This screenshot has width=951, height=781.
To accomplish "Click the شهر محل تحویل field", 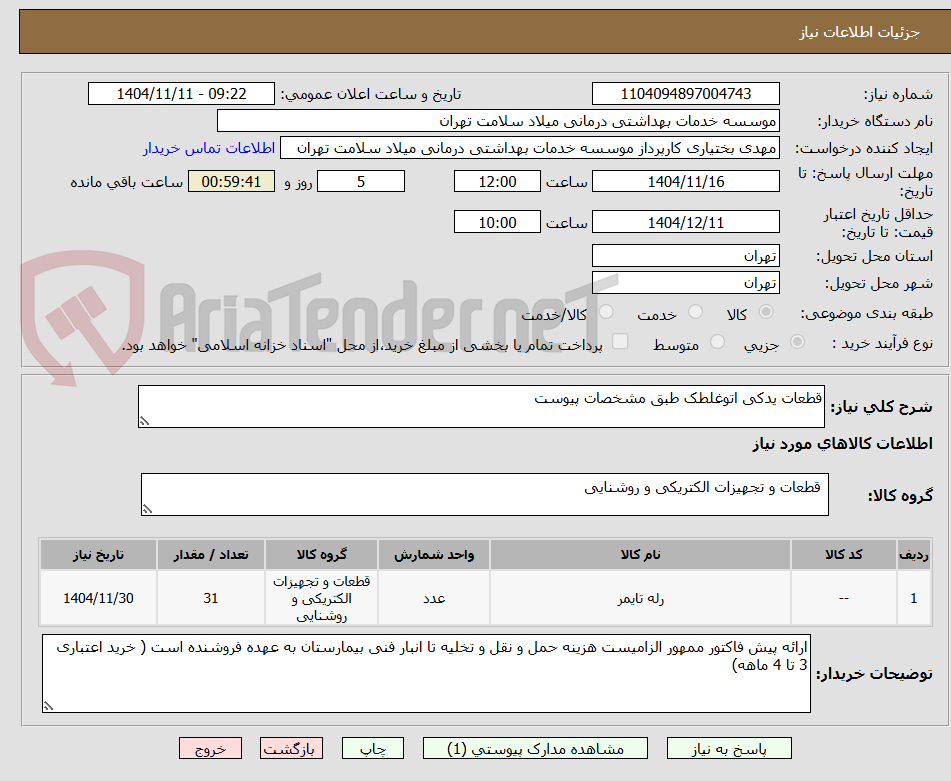I will click(685, 283).
